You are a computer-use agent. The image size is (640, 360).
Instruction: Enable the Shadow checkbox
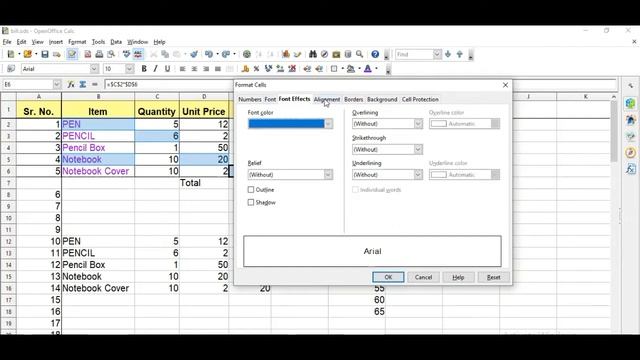pos(251,202)
